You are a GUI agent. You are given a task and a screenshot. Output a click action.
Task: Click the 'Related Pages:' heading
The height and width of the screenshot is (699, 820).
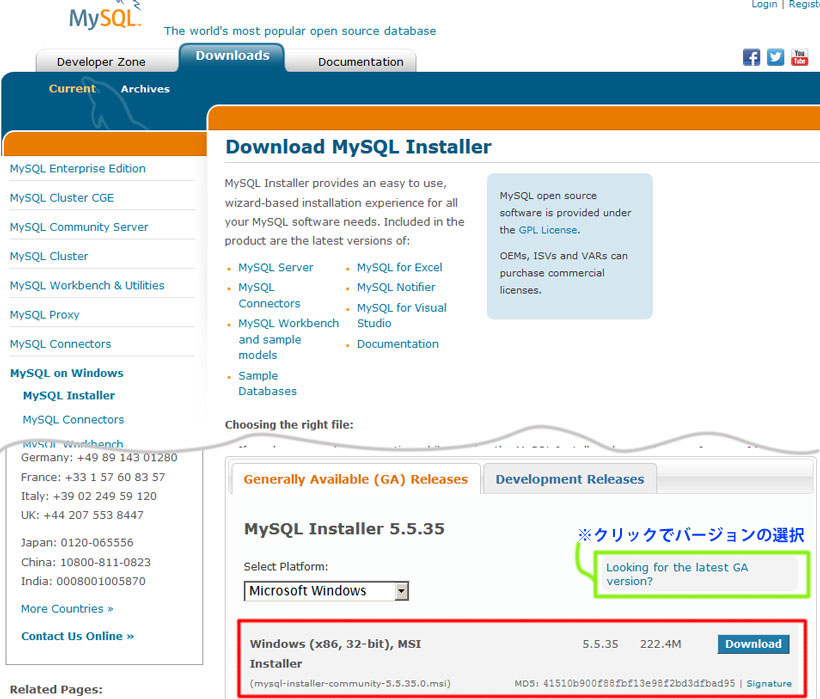(x=56, y=689)
